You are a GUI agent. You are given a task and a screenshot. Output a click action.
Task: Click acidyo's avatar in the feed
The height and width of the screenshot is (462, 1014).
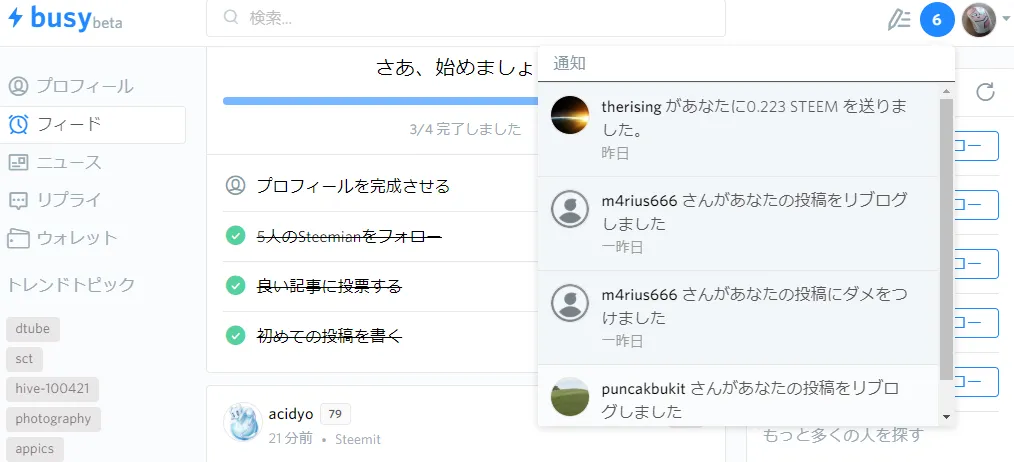[242, 423]
